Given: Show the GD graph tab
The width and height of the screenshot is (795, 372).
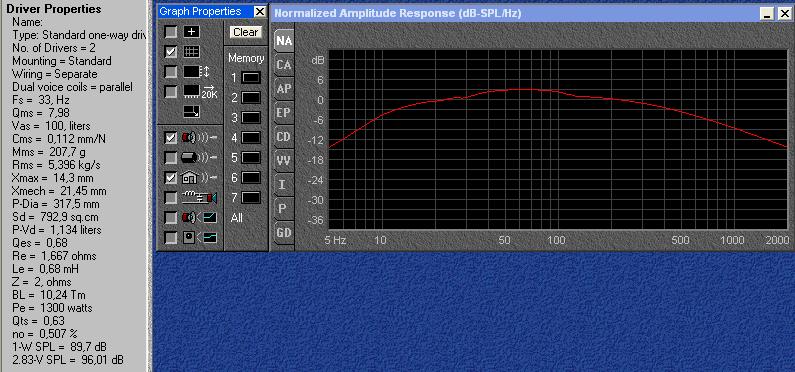Looking at the screenshot, I should click(x=284, y=233).
